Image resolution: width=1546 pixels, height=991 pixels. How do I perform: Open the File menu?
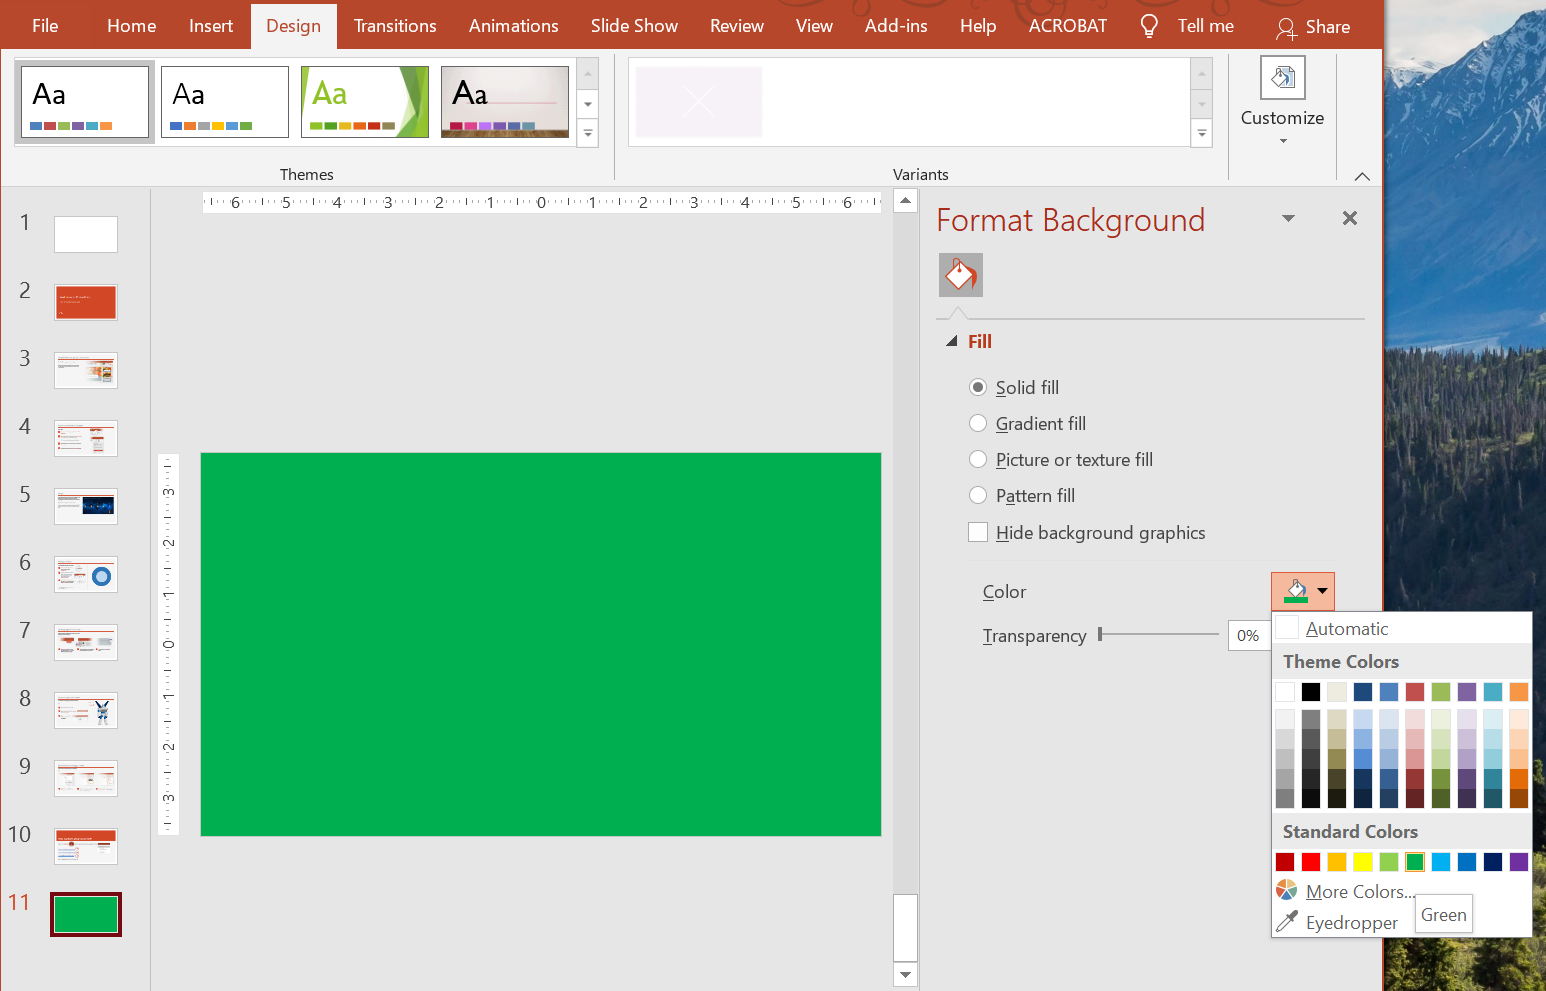pyautogui.click(x=45, y=26)
